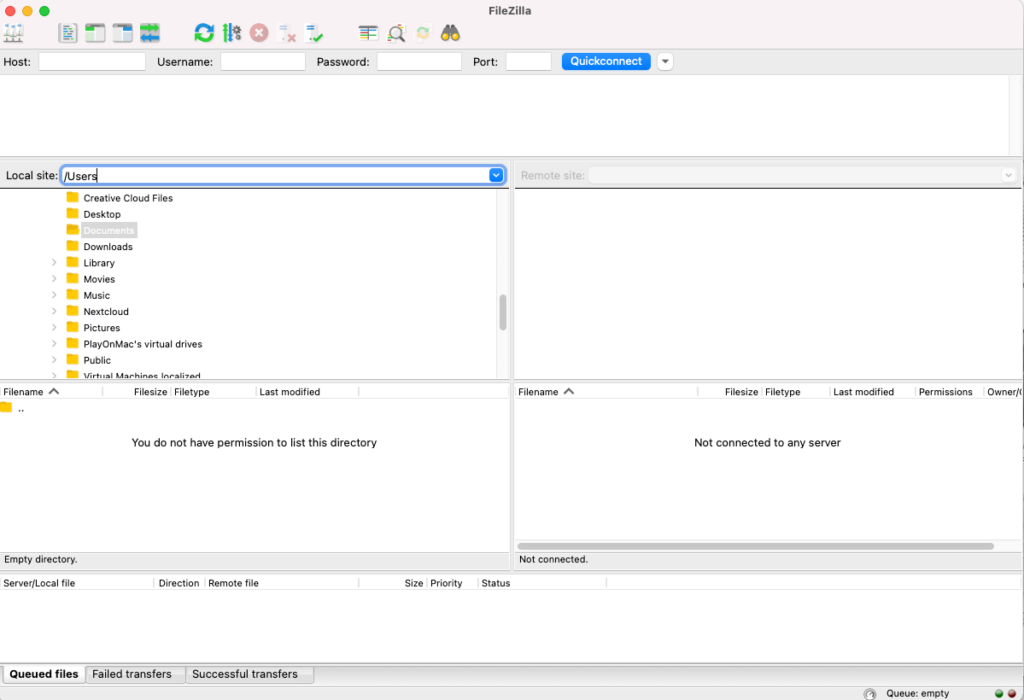The image size is (1024, 700).
Task: Click the binoculars file search icon
Action: 450,33
